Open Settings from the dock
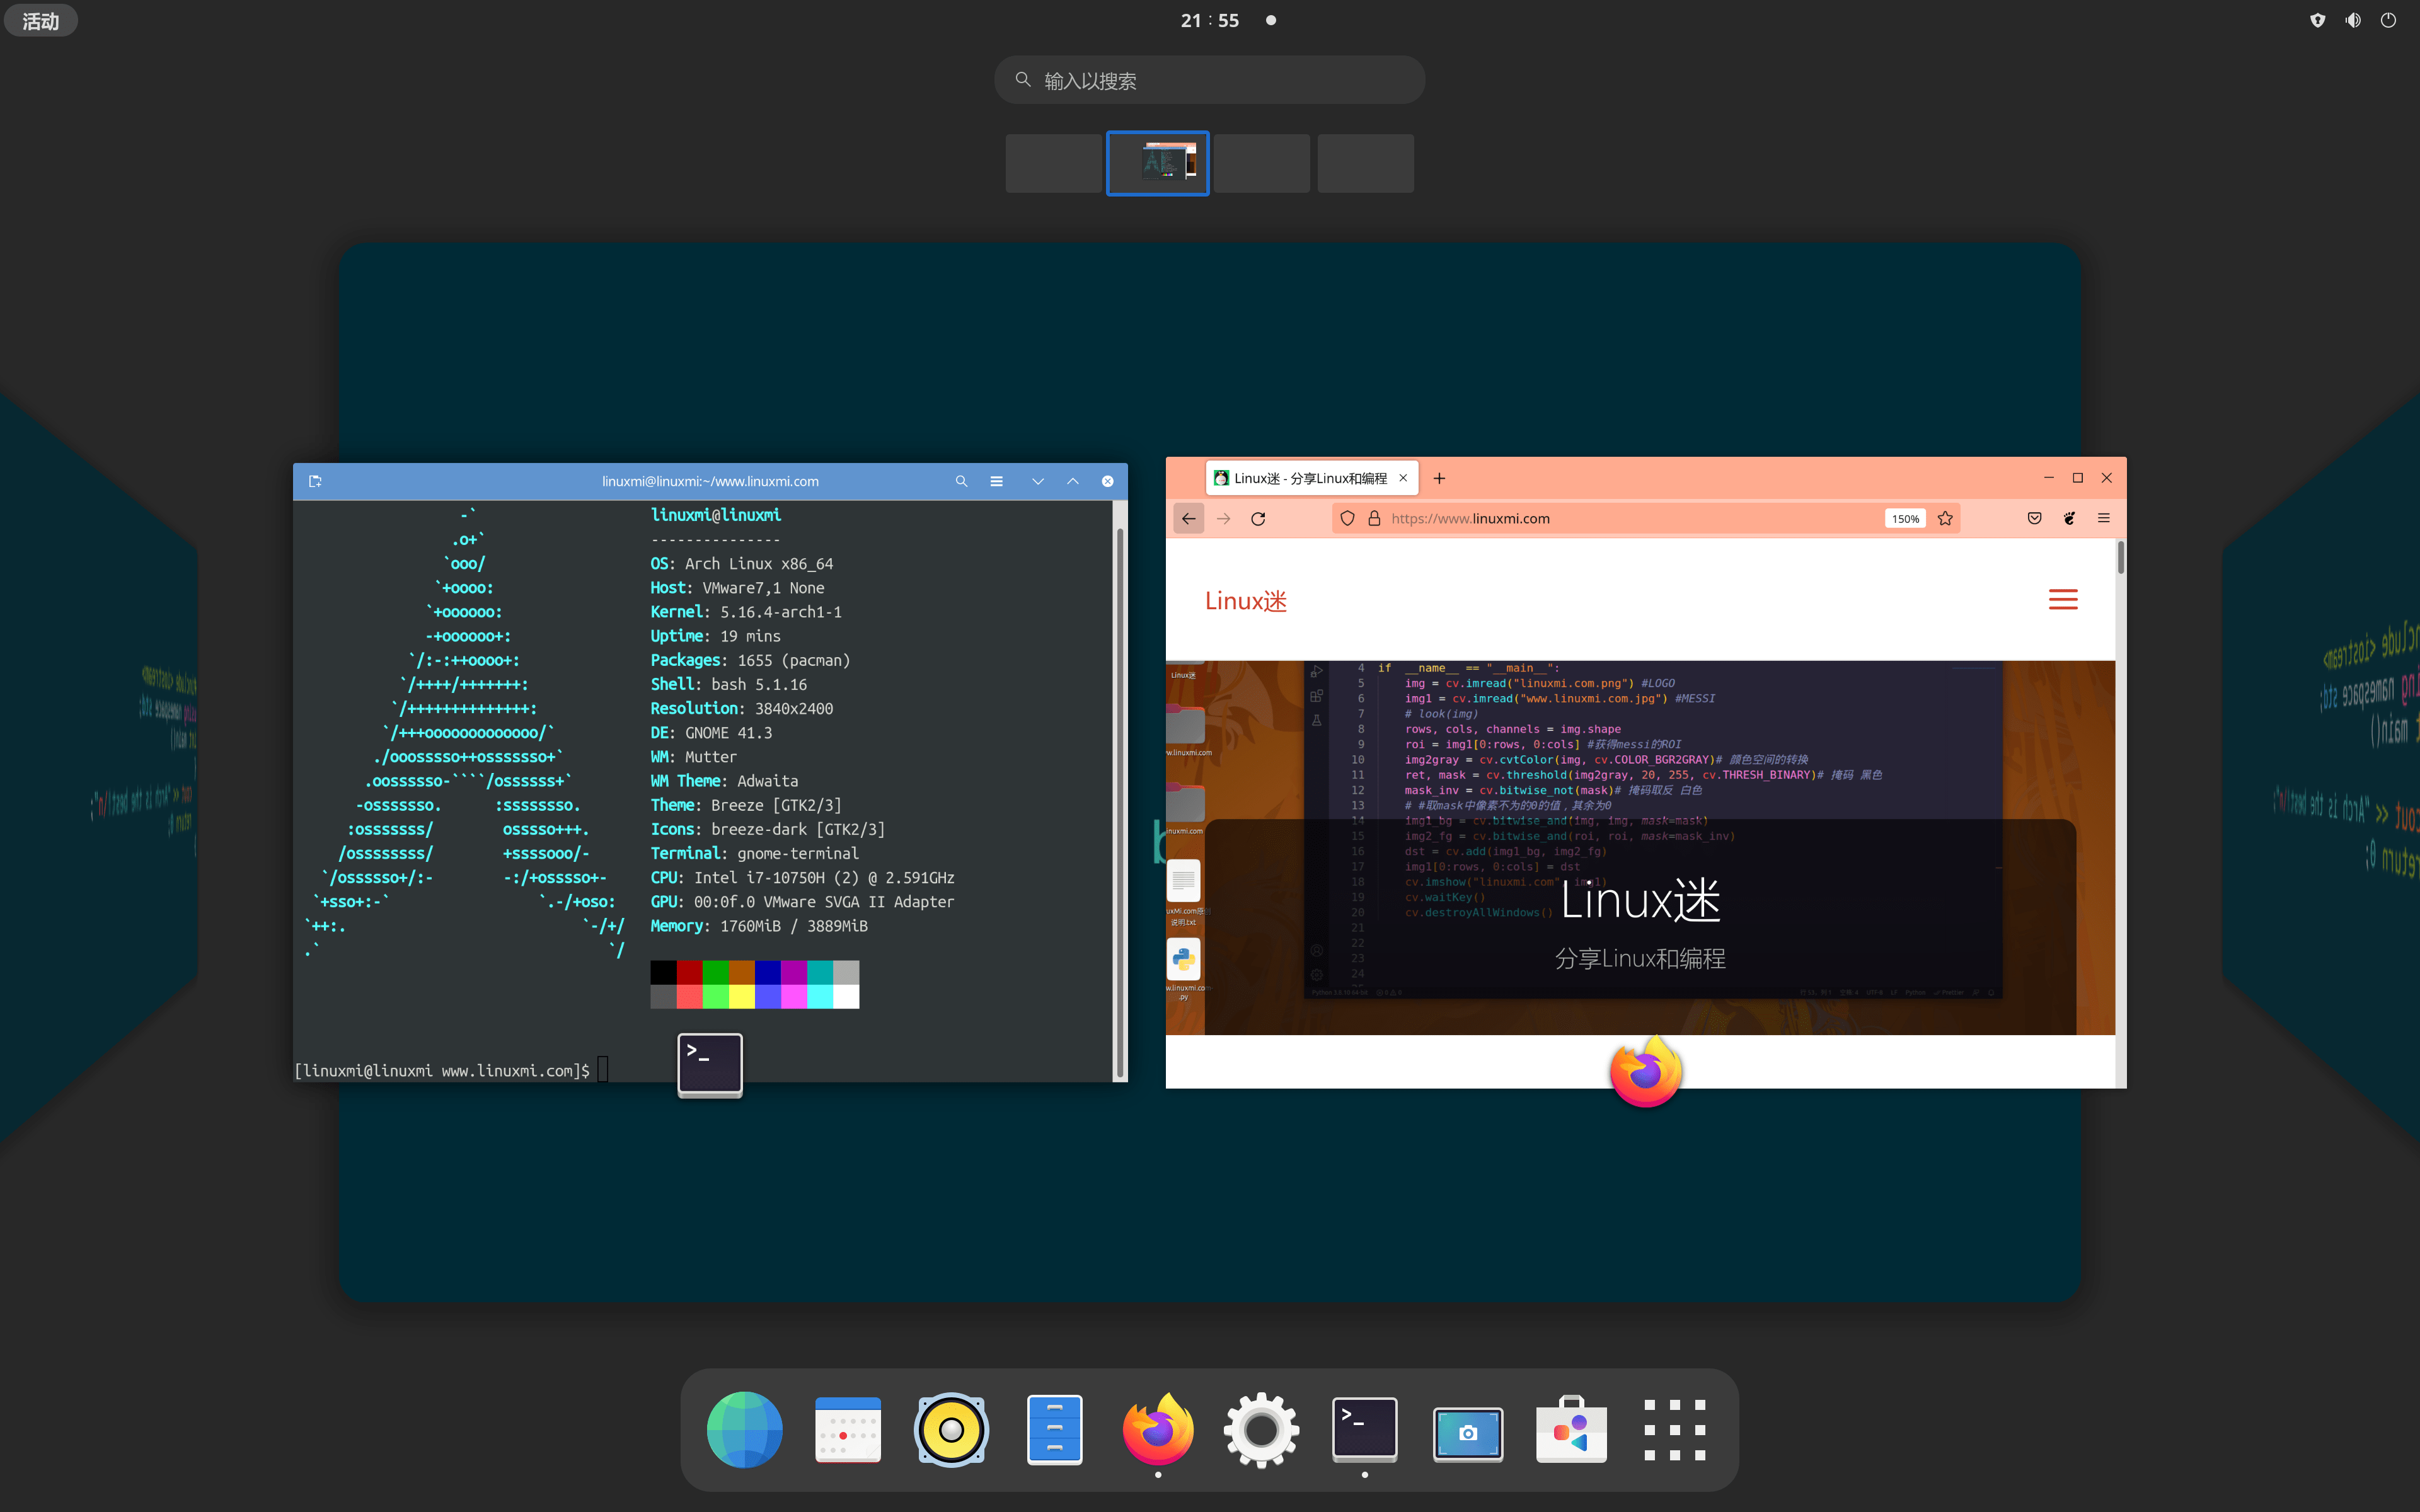Image resolution: width=2420 pixels, height=1512 pixels. [x=1260, y=1430]
